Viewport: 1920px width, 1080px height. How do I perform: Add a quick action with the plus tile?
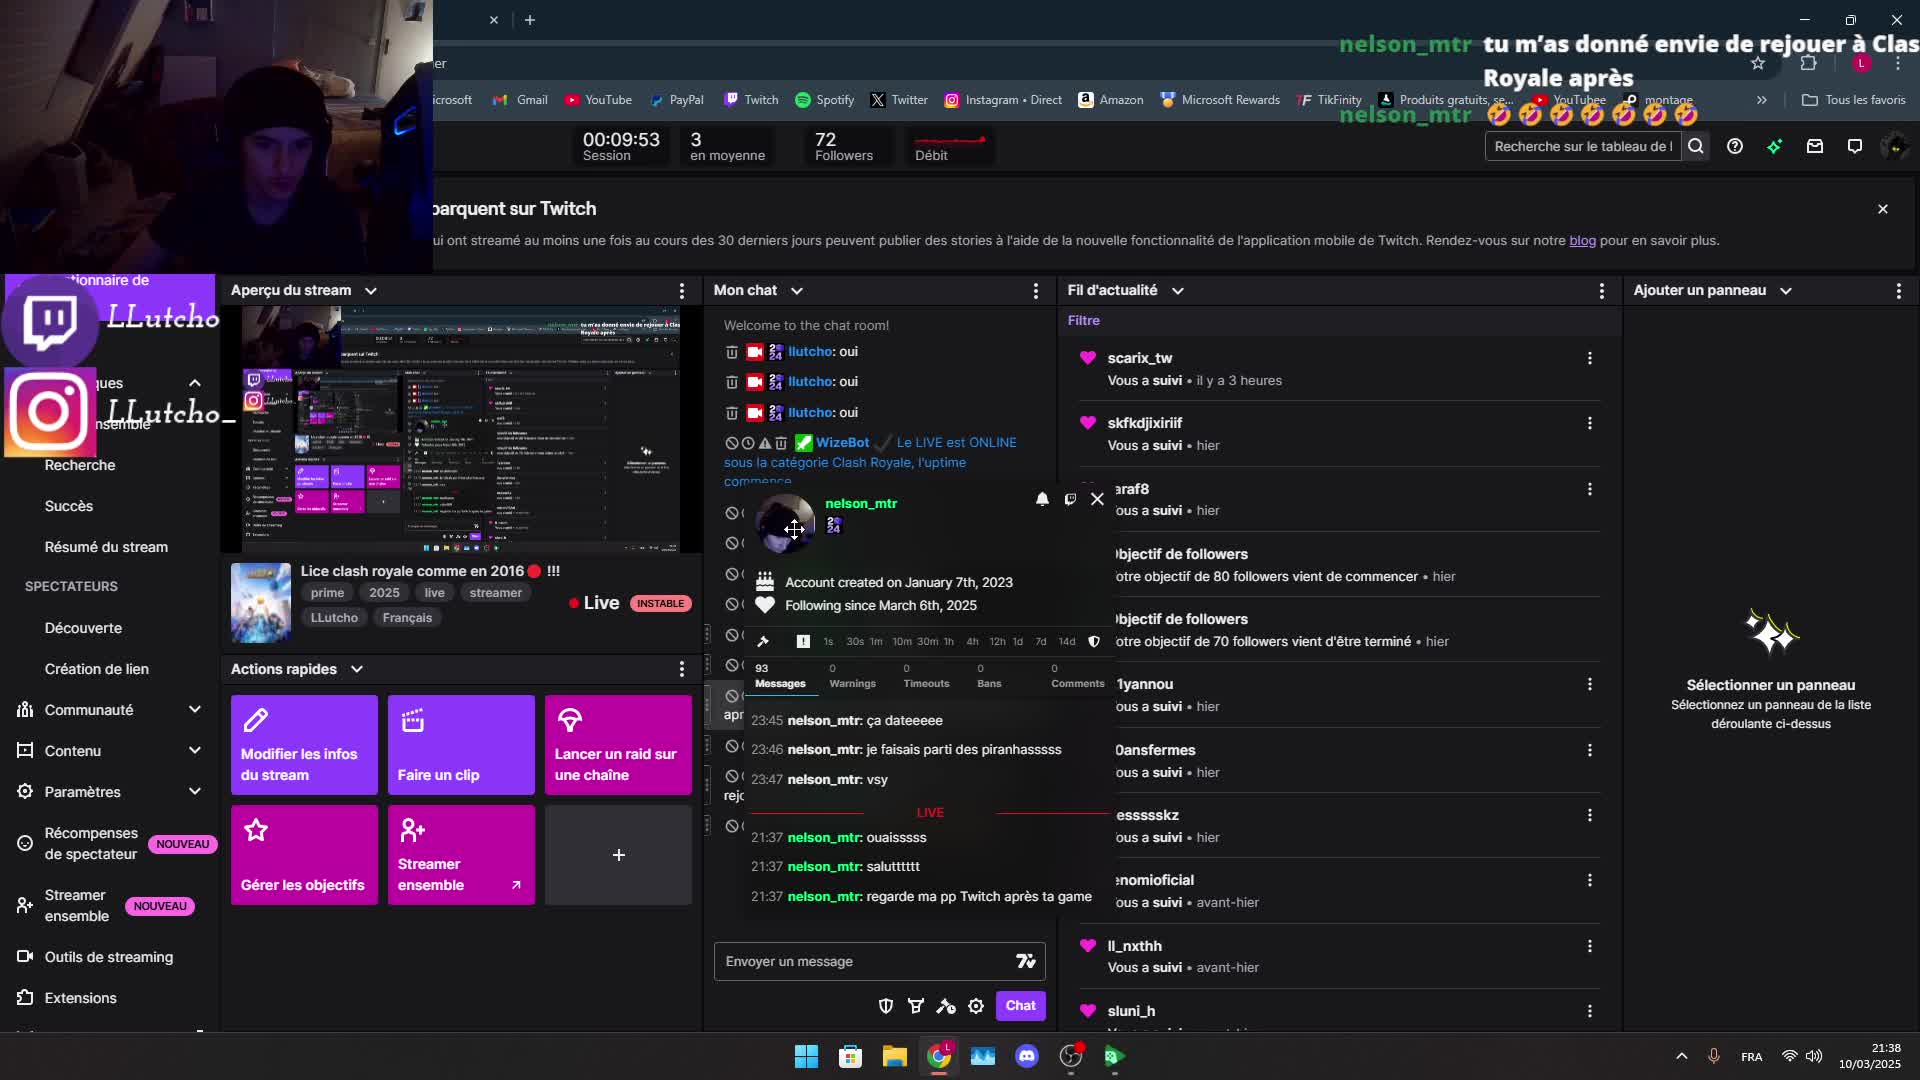[618, 855]
